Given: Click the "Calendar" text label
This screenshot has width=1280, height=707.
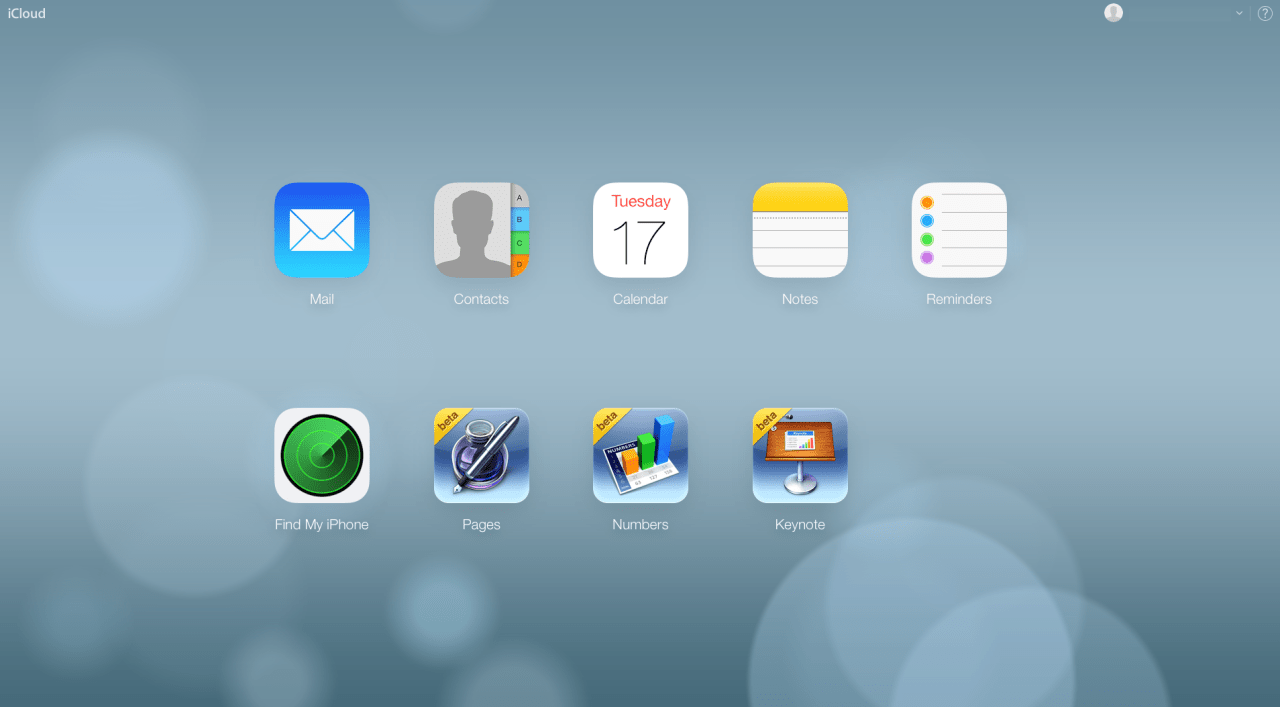Looking at the screenshot, I should point(640,299).
